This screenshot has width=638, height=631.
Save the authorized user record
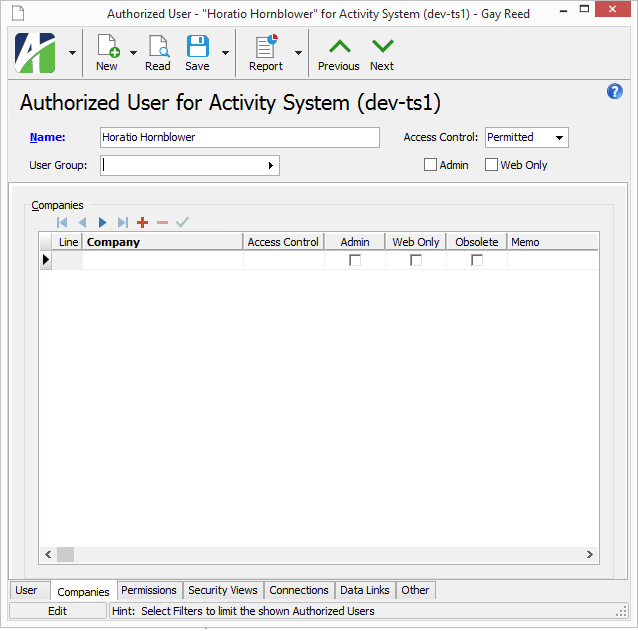click(197, 53)
